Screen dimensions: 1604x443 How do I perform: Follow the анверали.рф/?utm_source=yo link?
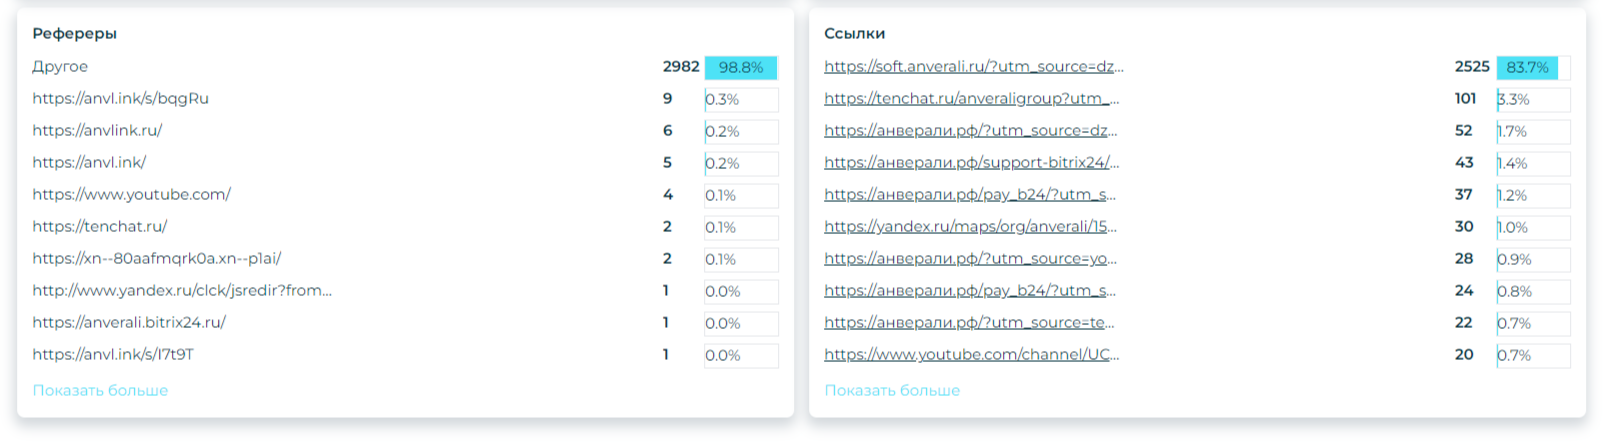pos(970,259)
